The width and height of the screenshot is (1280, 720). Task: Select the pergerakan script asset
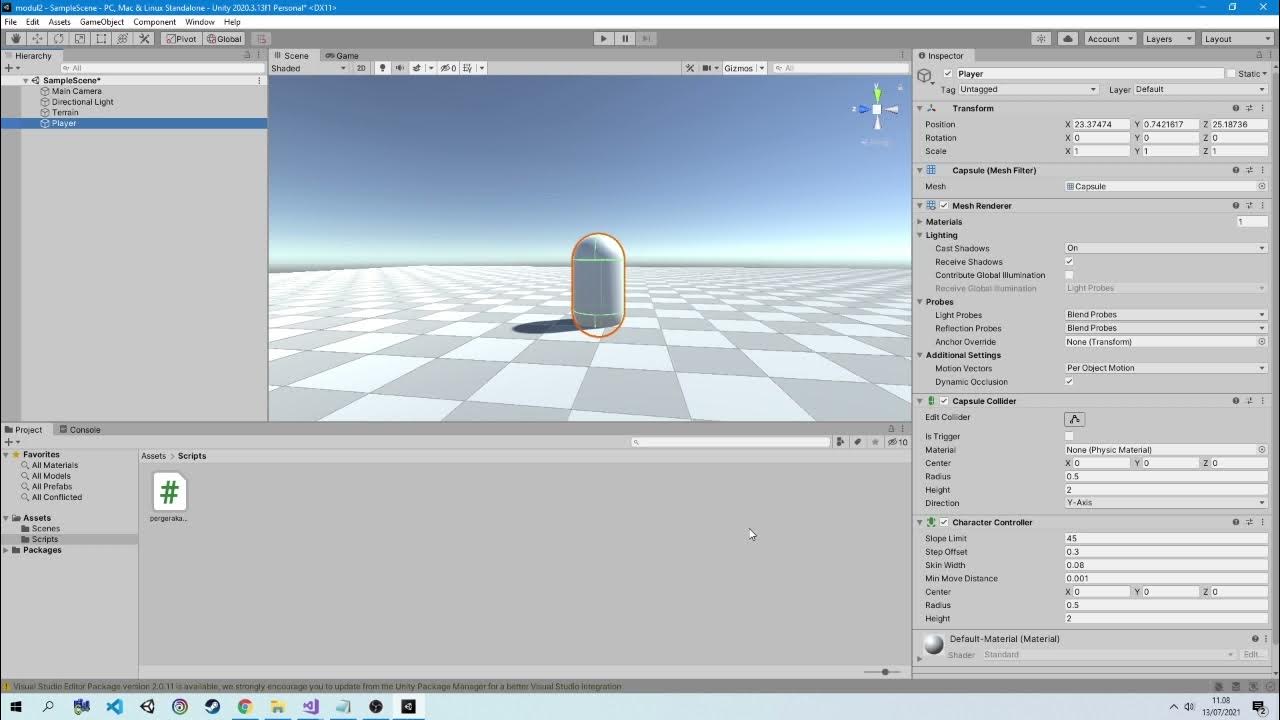(x=169, y=497)
